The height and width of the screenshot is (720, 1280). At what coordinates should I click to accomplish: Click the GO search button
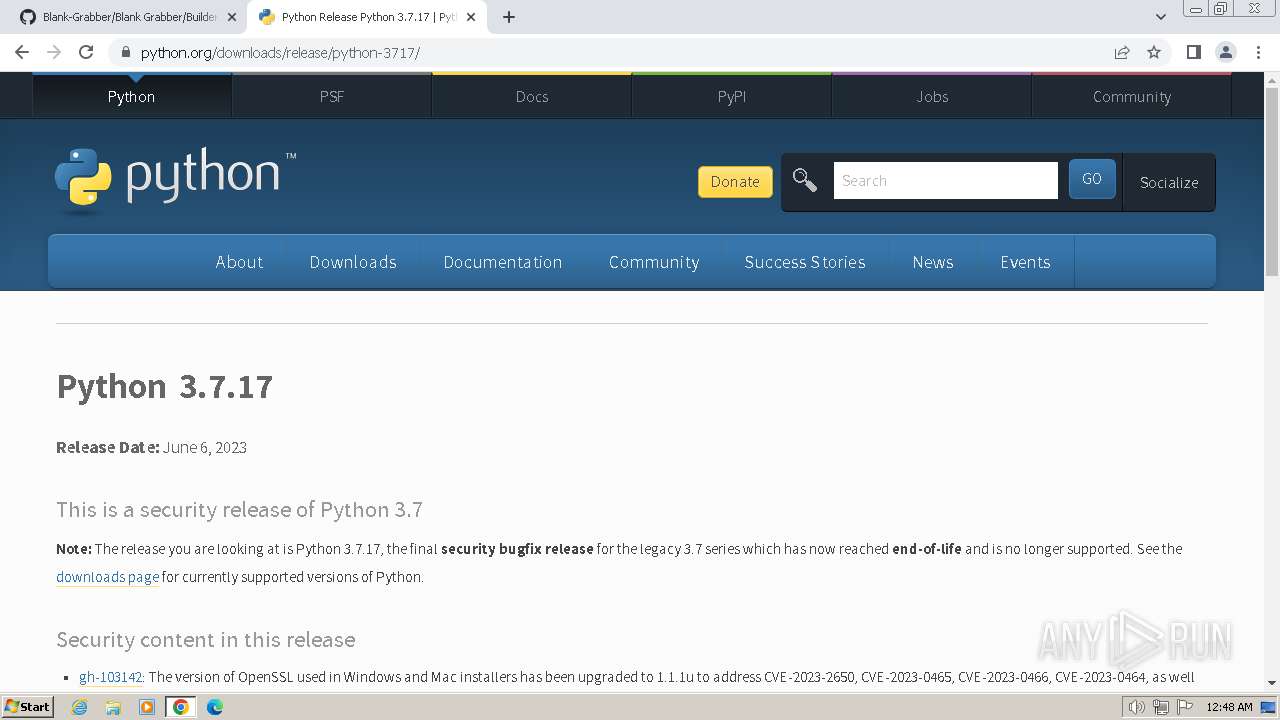click(1092, 179)
